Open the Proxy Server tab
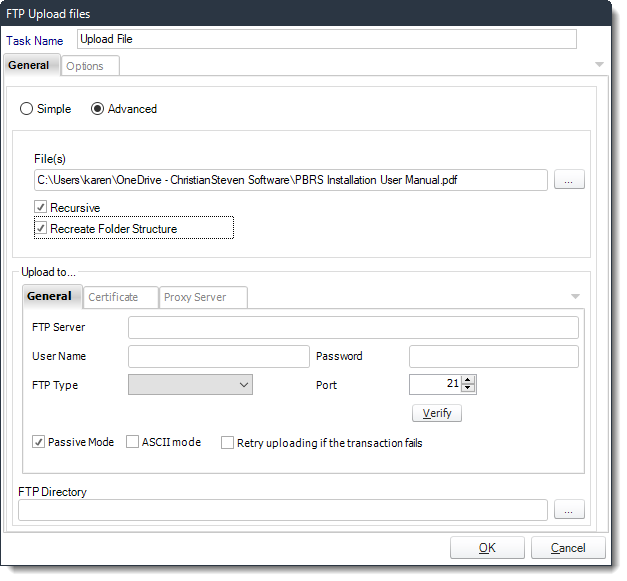This screenshot has height=581, width=627. 203,297
